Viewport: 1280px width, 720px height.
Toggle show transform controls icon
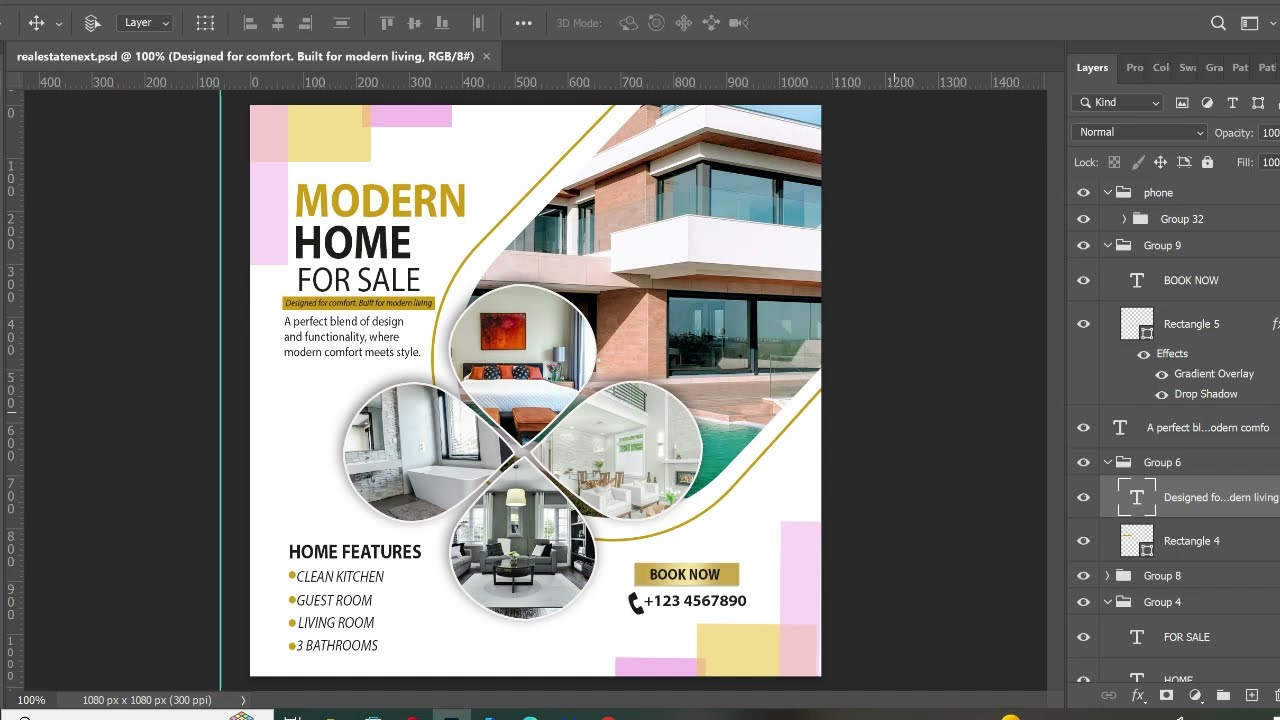(x=205, y=22)
